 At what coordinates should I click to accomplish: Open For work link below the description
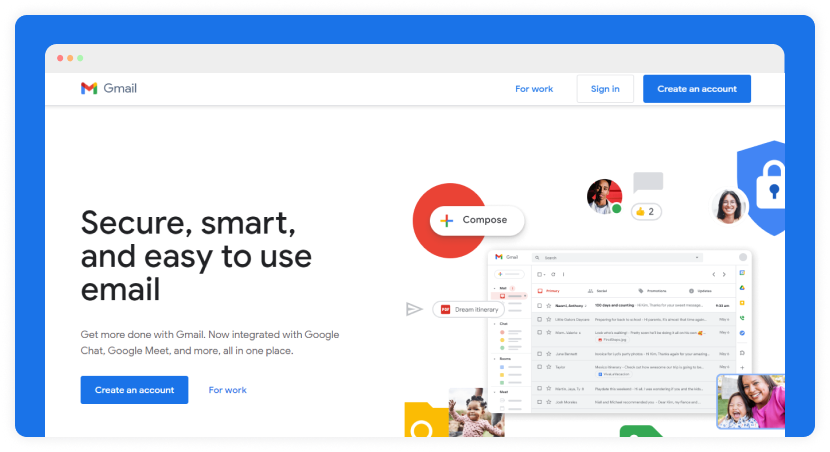click(x=228, y=390)
